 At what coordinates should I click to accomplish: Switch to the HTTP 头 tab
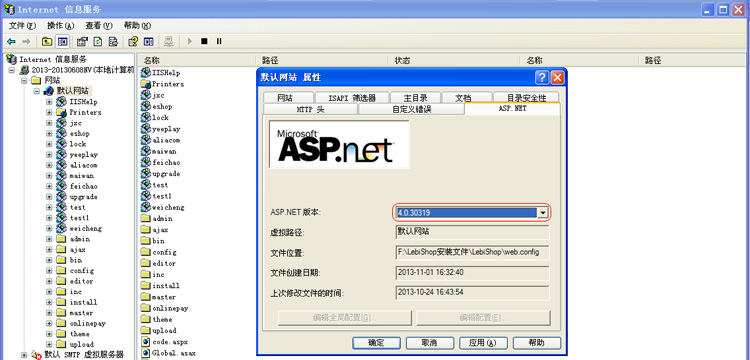(x=310, y=109)
